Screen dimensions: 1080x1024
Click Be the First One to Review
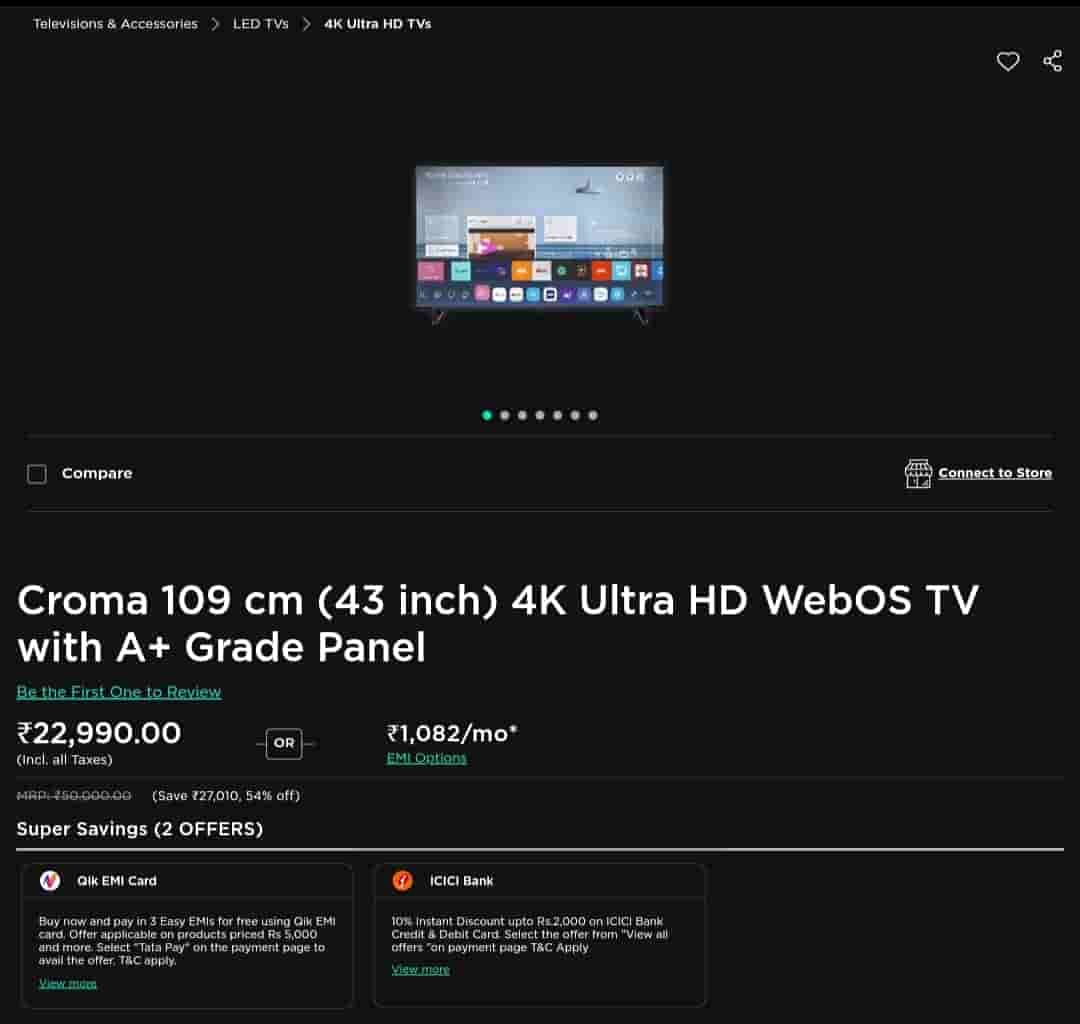[x=119, y=692]
